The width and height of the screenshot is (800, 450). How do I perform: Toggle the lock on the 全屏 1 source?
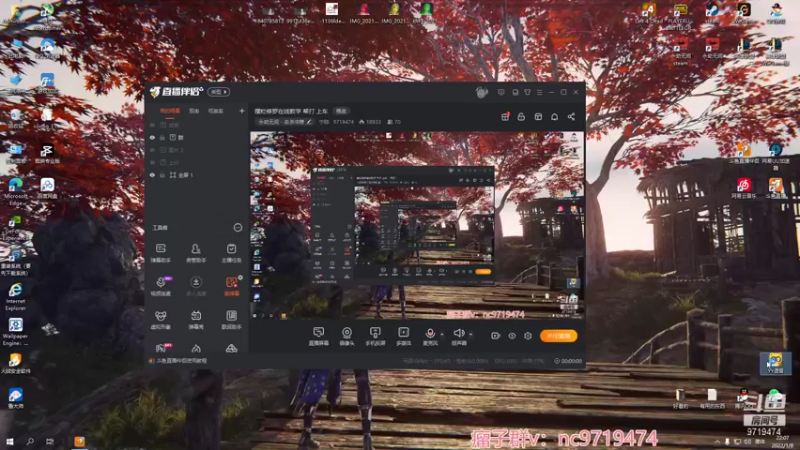(162, 175)
